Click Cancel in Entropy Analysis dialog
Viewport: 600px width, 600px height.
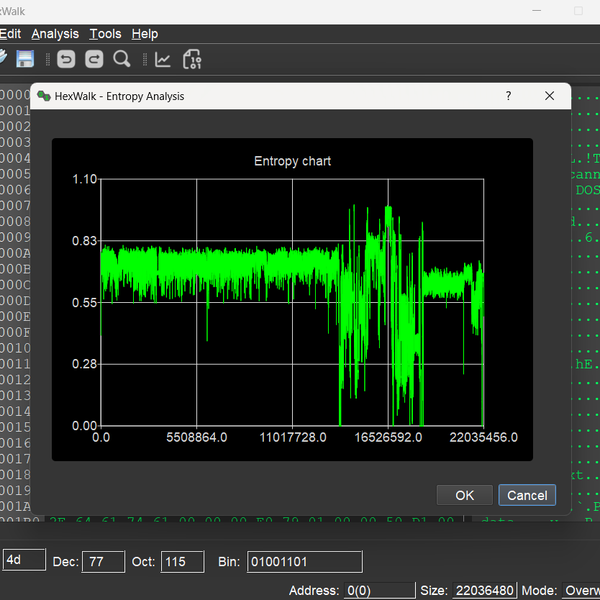coord(527,495)
